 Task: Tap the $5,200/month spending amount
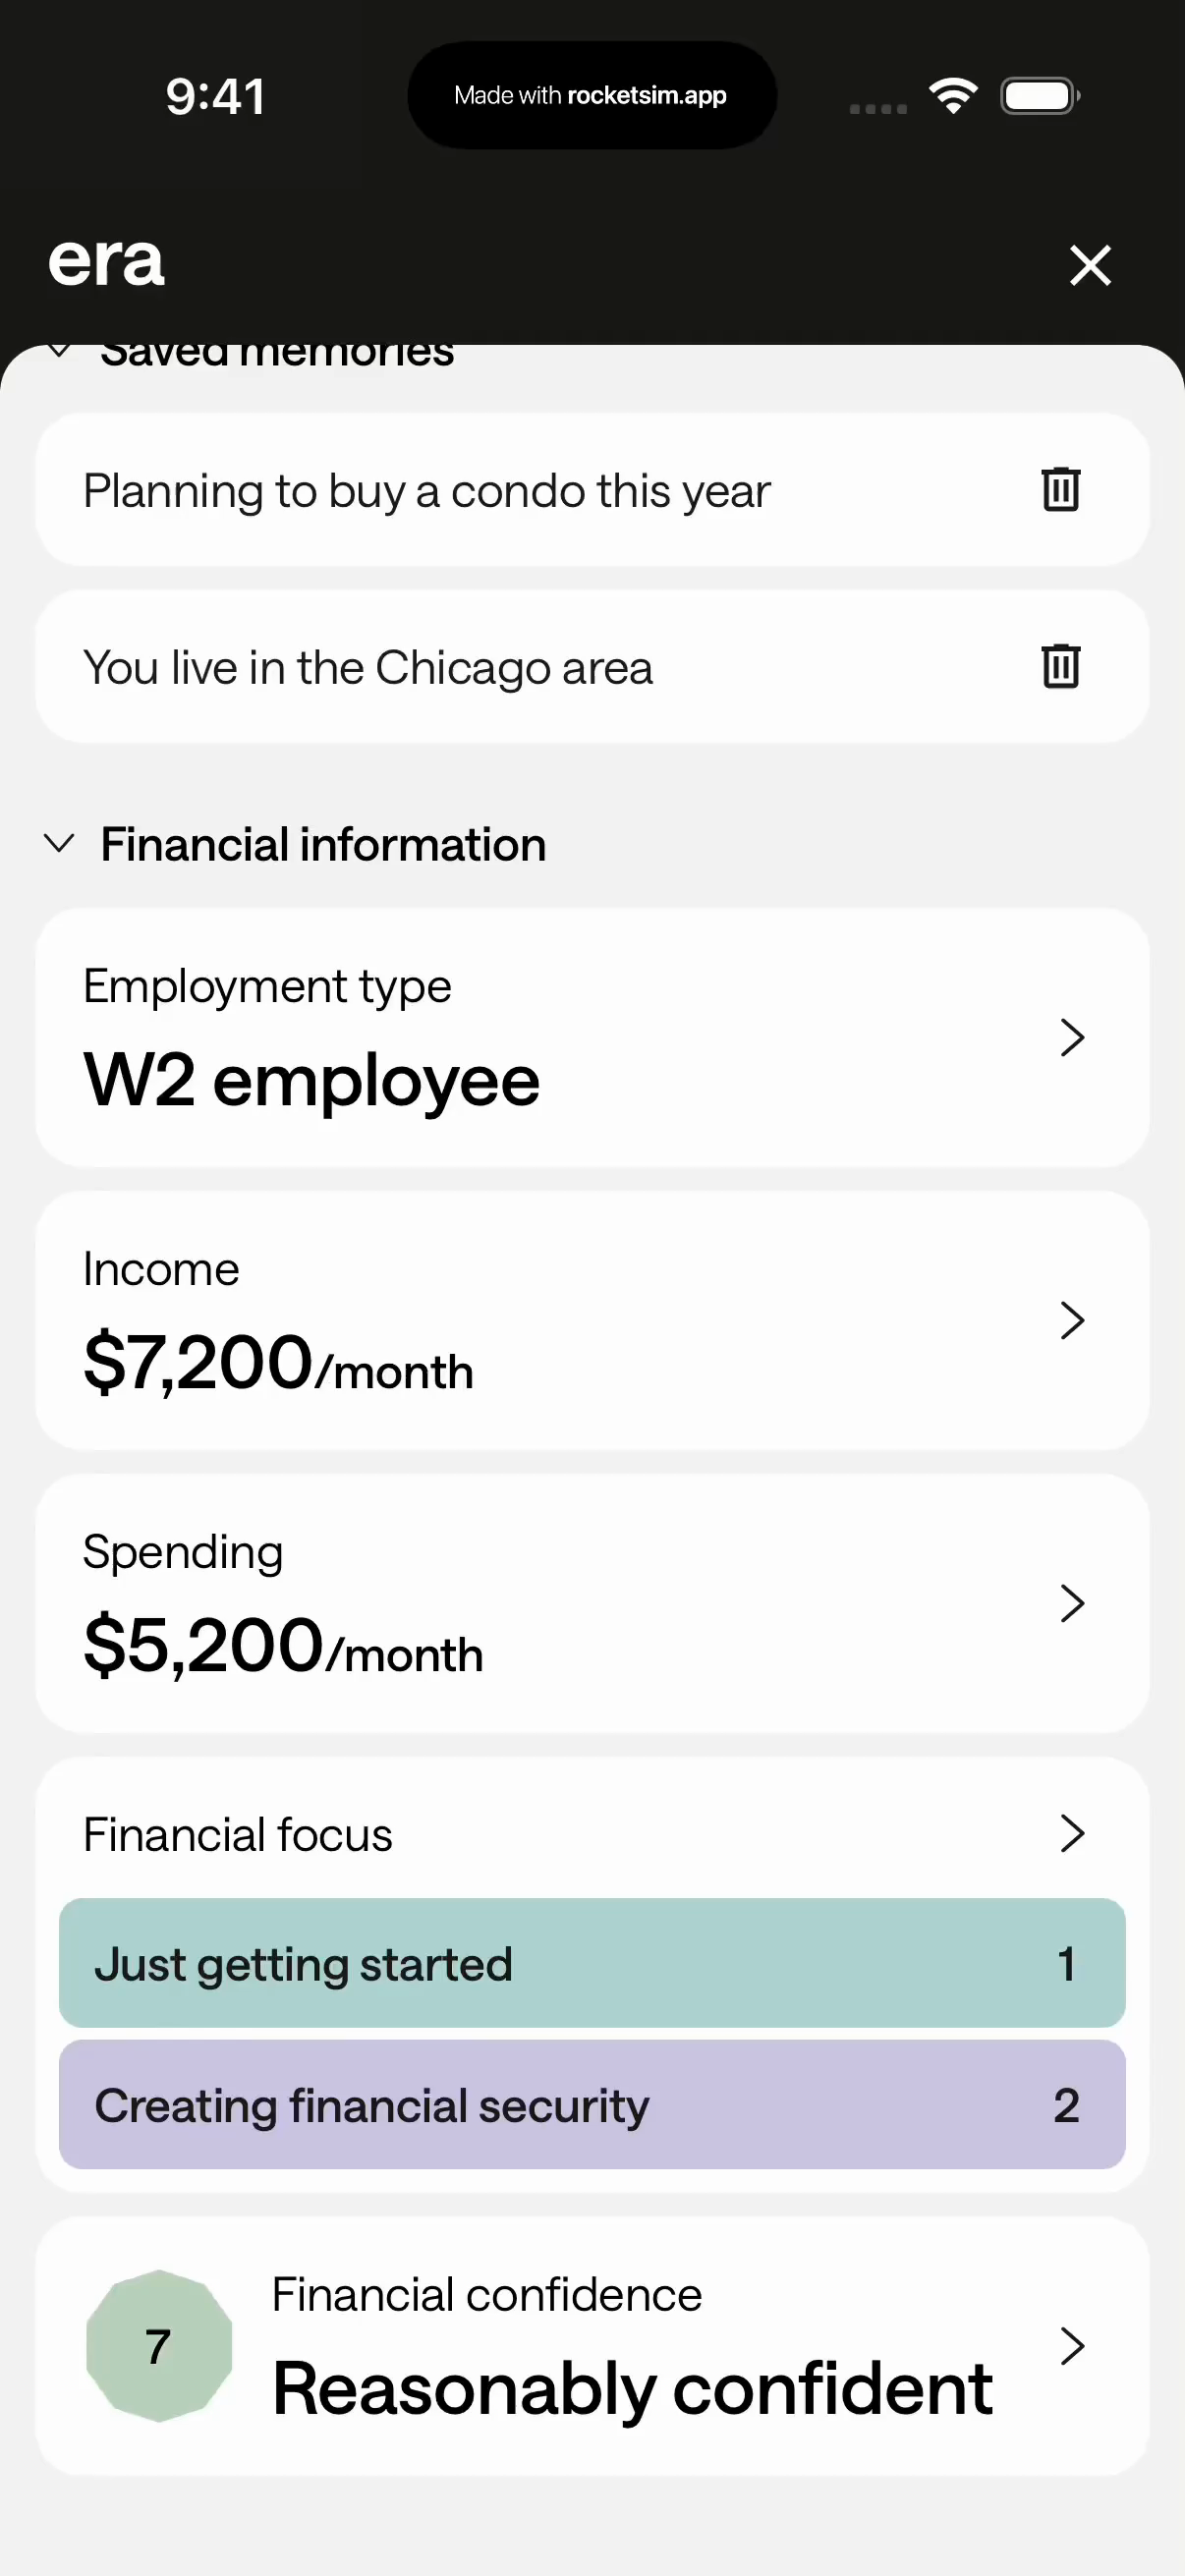tap(283, 1647)
